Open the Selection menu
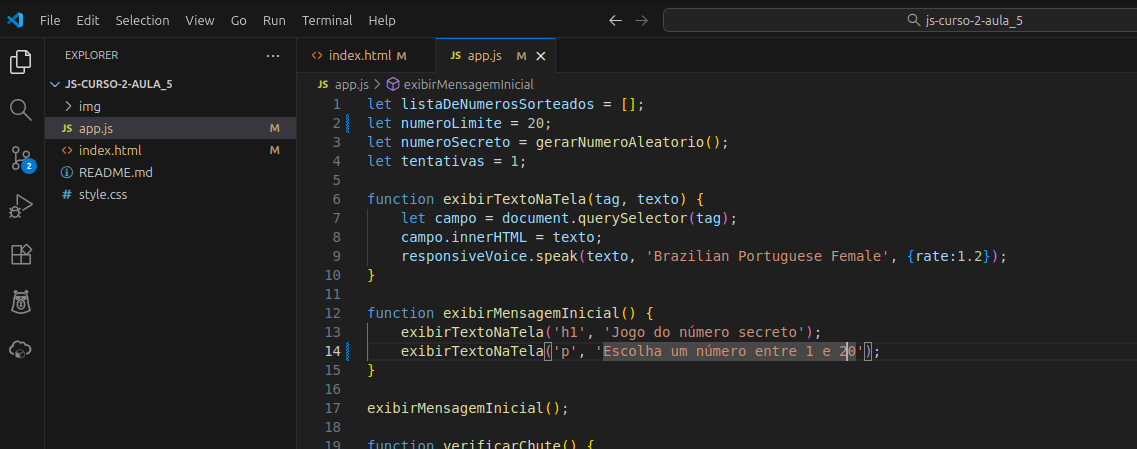This screenshot has height=449, width=1137. [142, 20]
